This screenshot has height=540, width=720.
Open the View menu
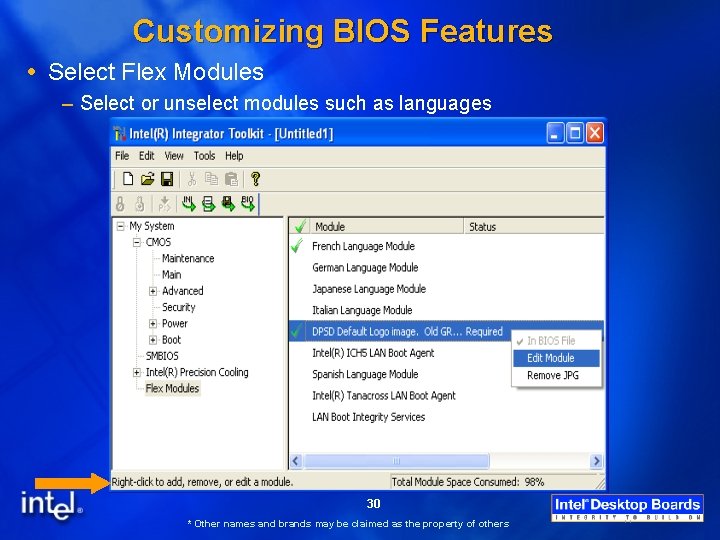174,156
